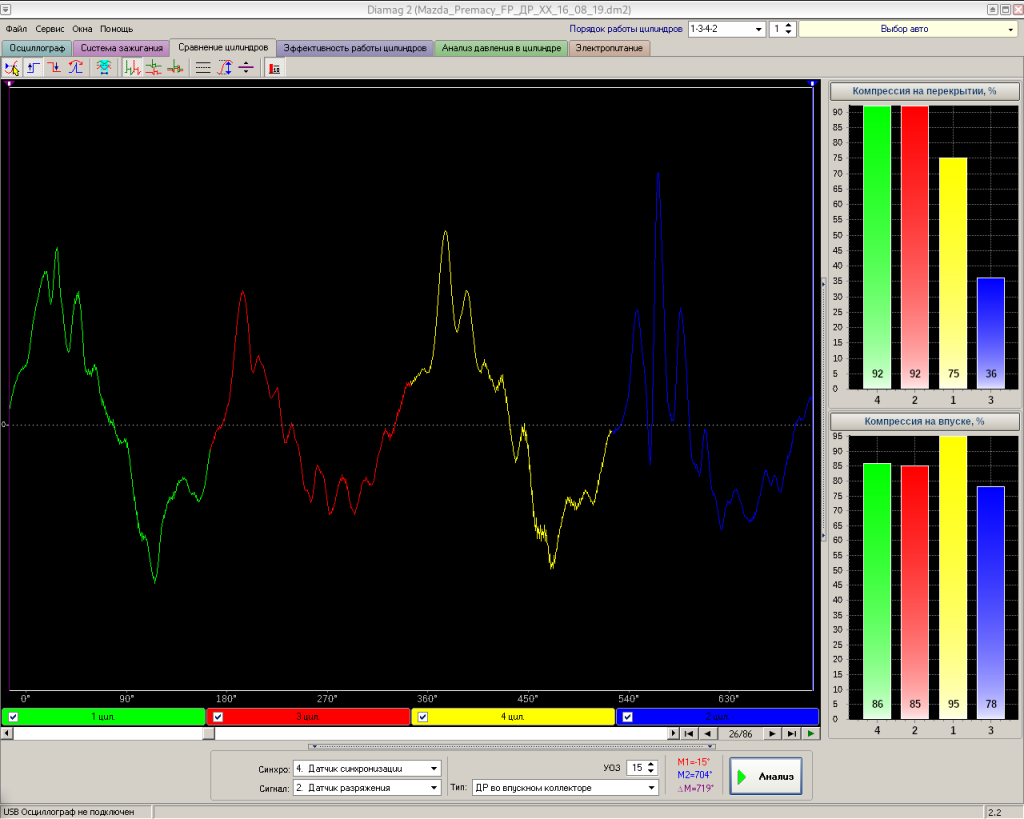Click the horizontal scrollbar left arrow

pos(7,733)
